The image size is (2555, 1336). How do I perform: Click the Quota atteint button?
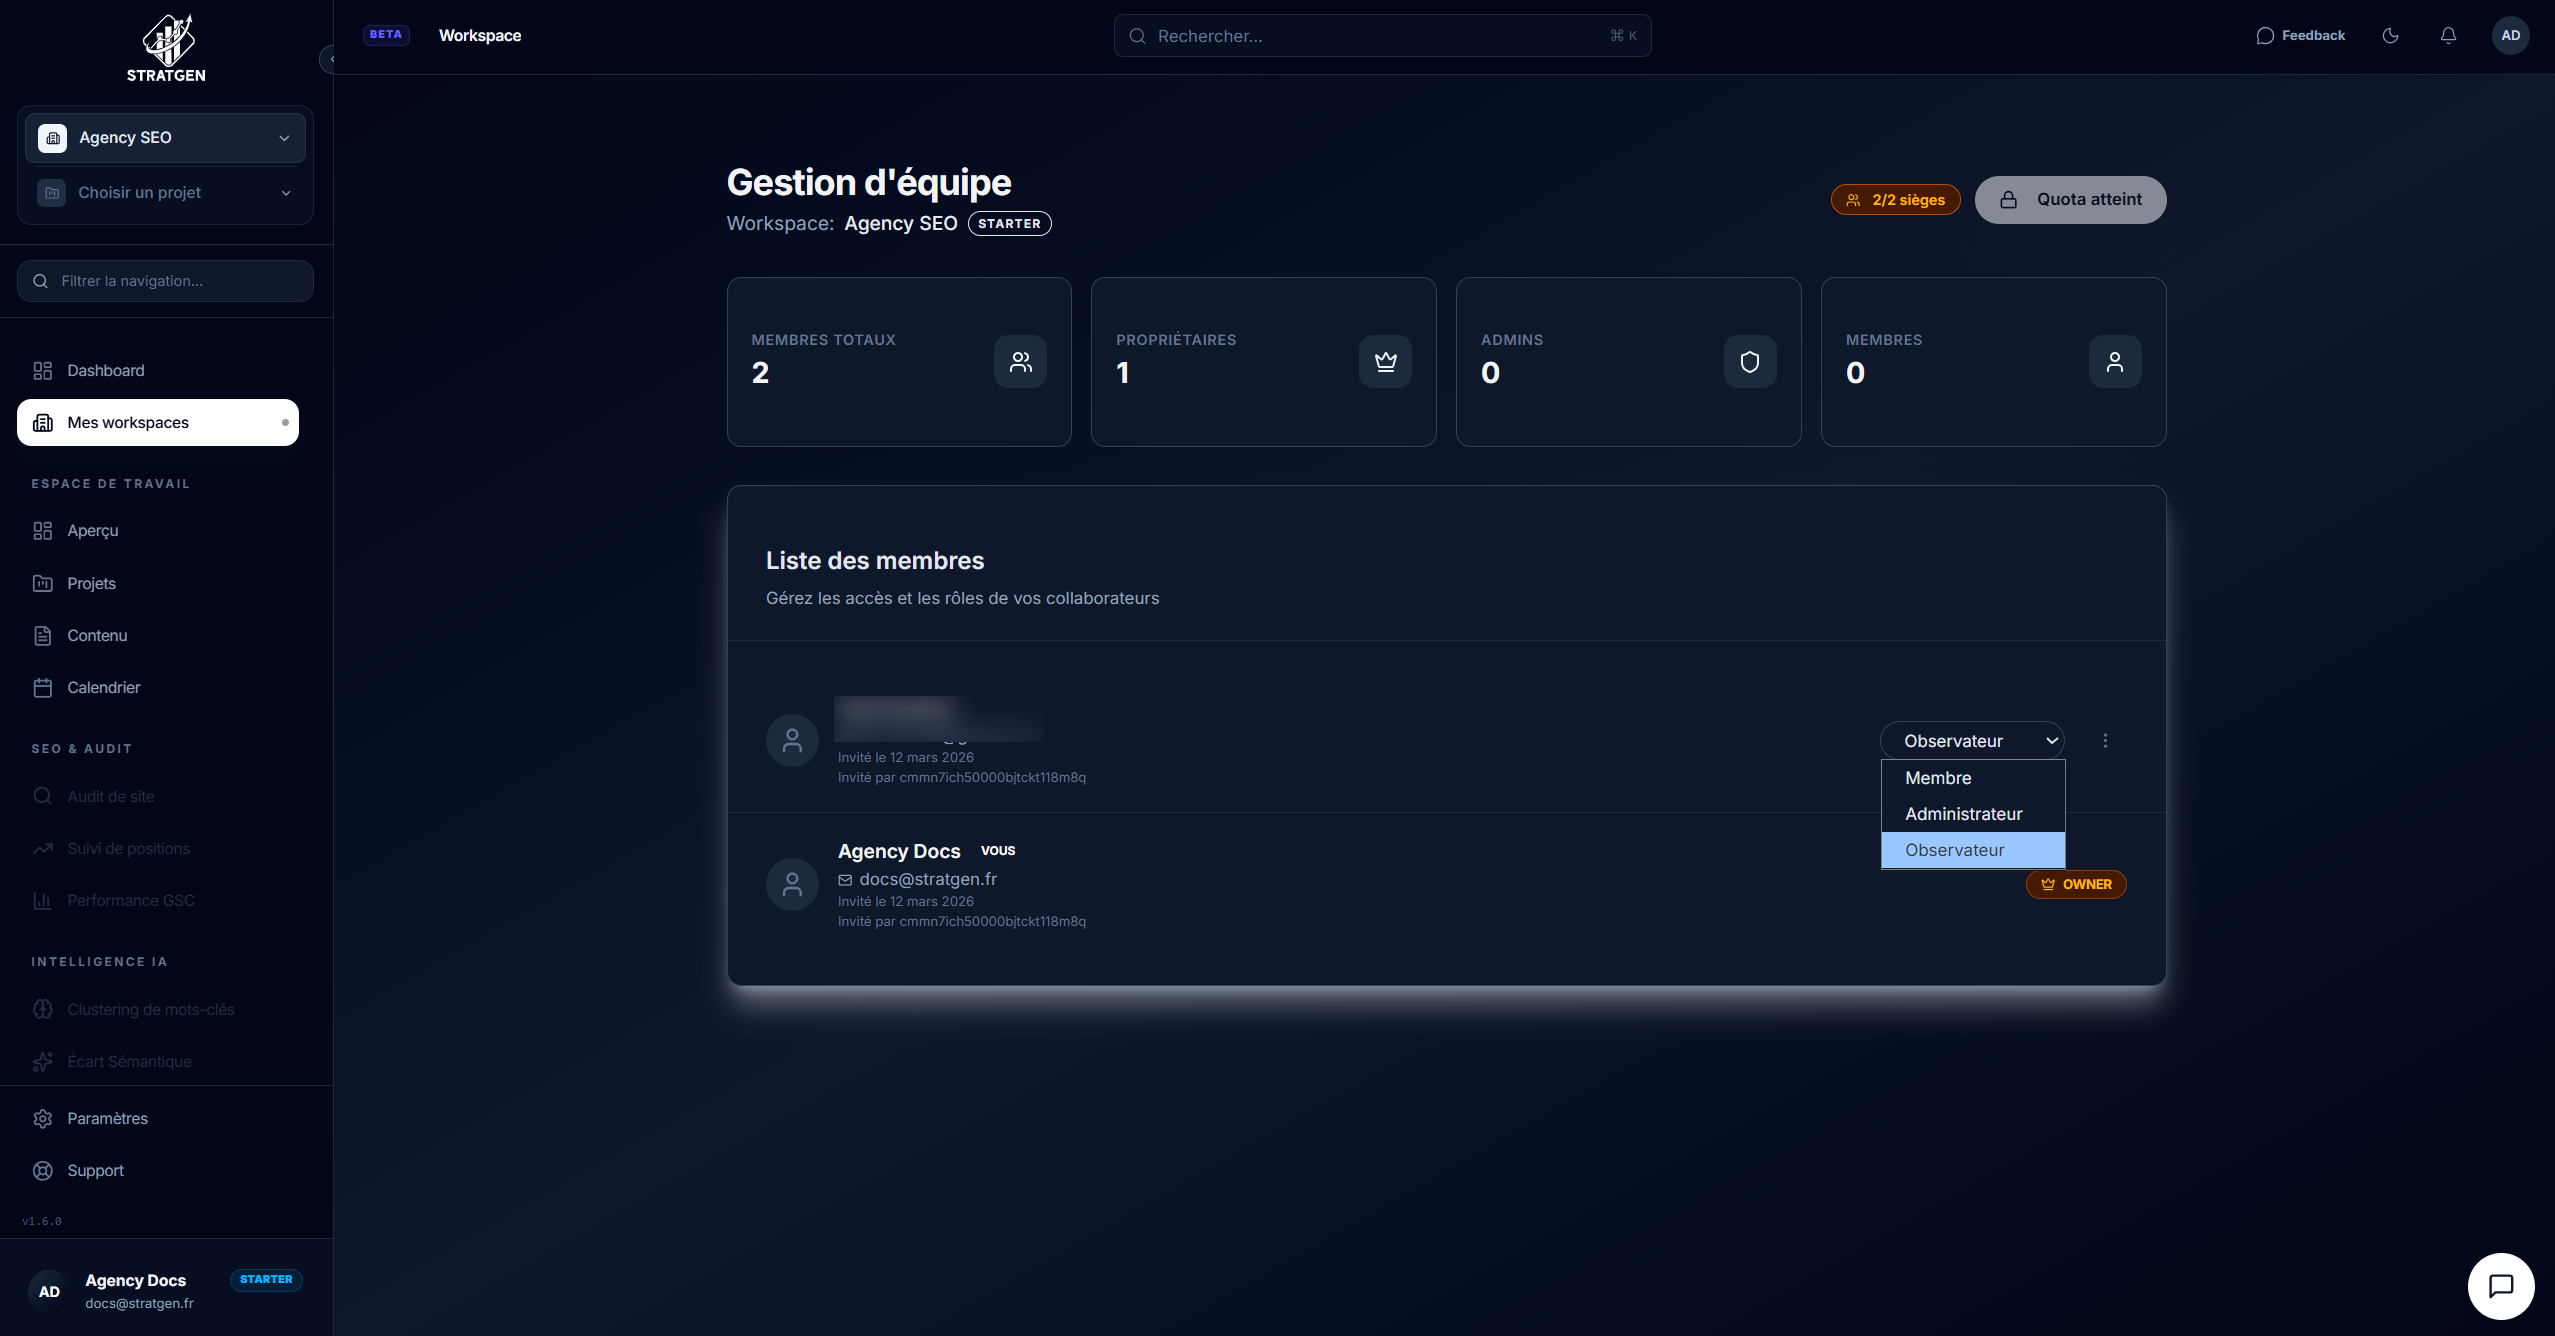pos(2070,200)
